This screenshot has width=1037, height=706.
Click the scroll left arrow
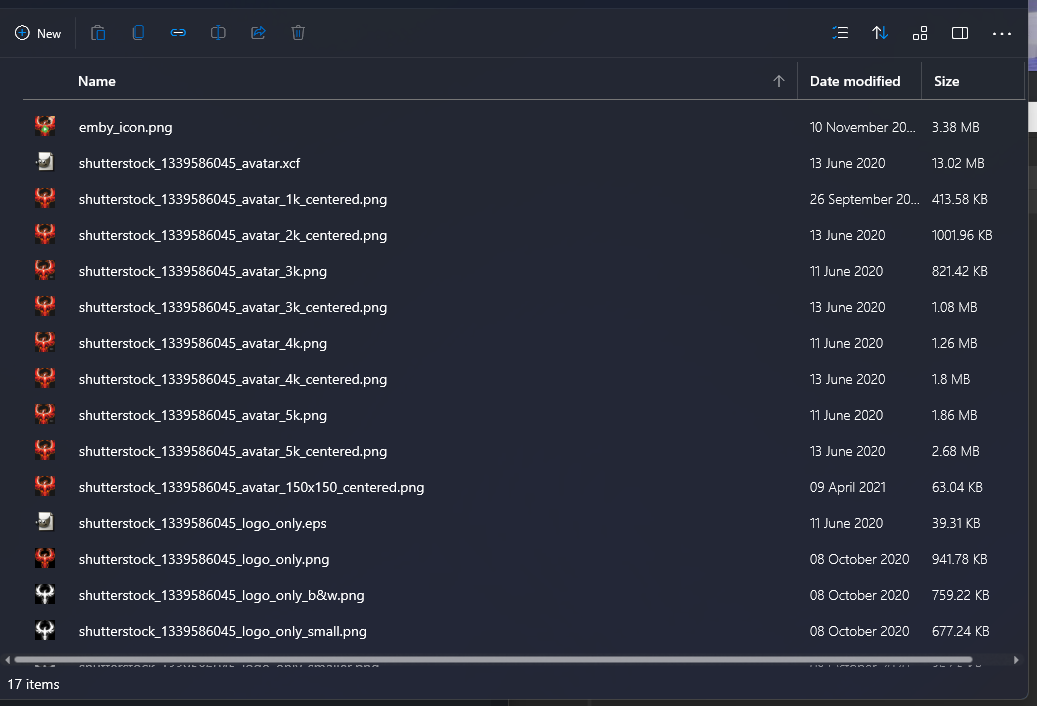(x=7, y=660)
